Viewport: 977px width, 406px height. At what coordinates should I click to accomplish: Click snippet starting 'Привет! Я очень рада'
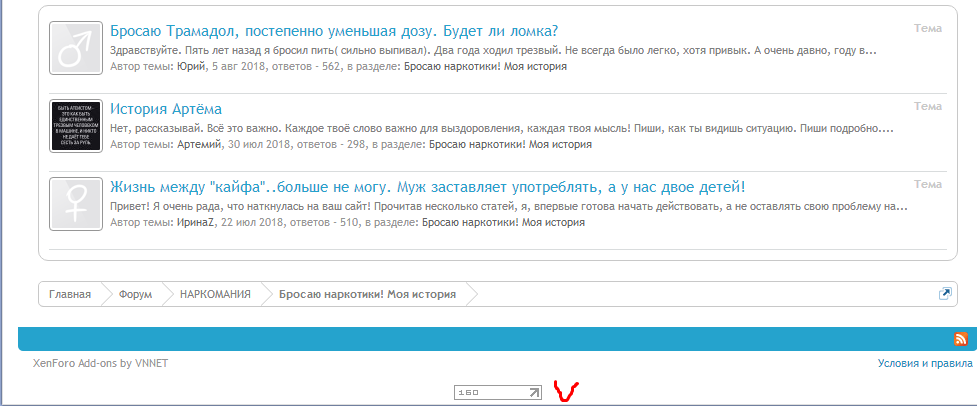(x=508, y=207)
